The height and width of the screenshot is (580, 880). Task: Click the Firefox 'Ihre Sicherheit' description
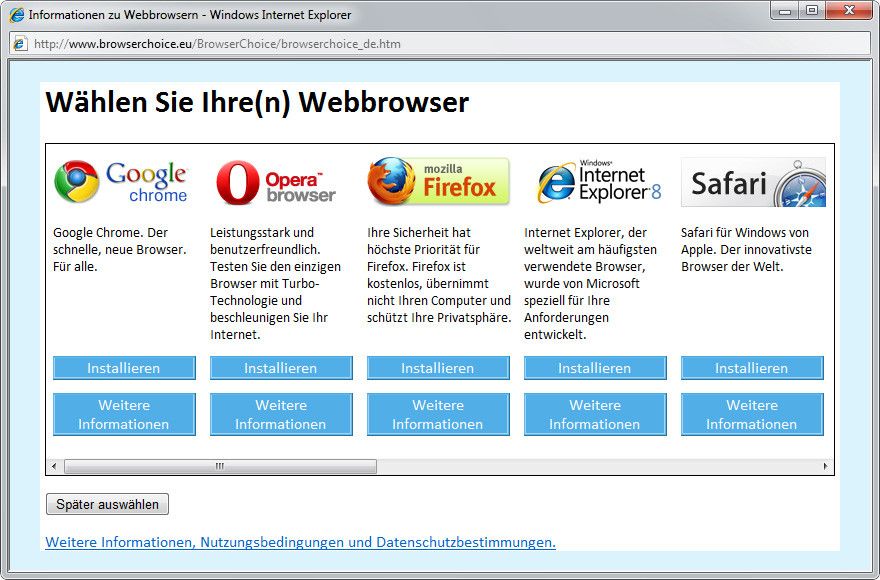point(439,275)
